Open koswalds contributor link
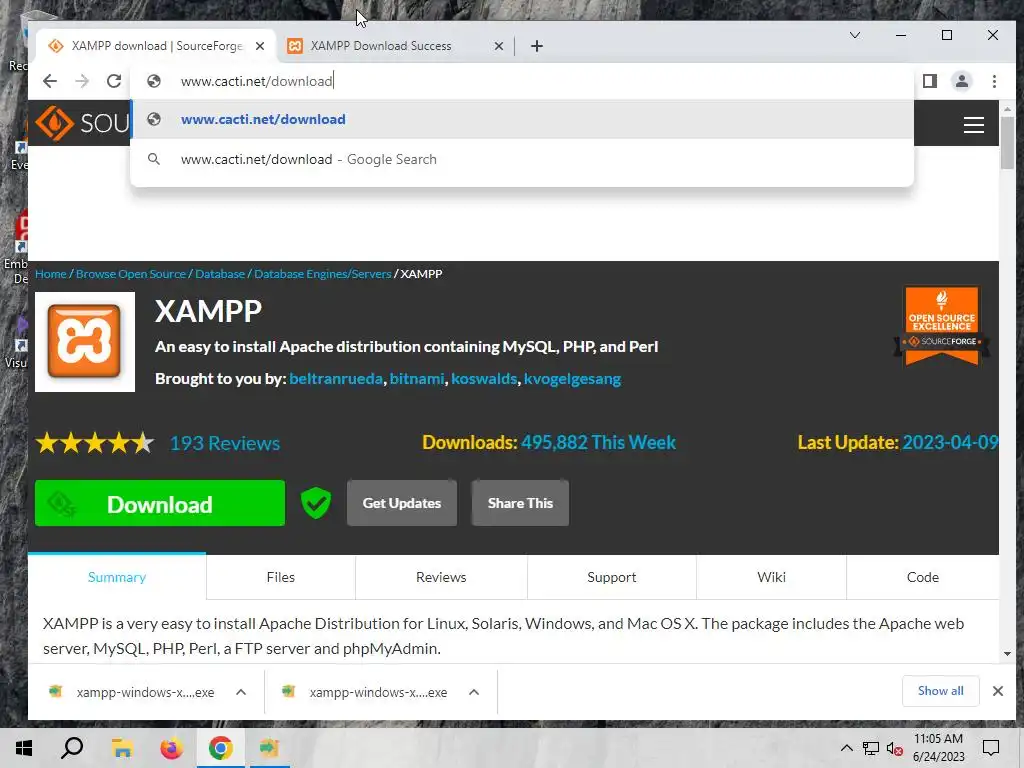The height and width of the screenshot is (768, 1024). tap(484, 379)
